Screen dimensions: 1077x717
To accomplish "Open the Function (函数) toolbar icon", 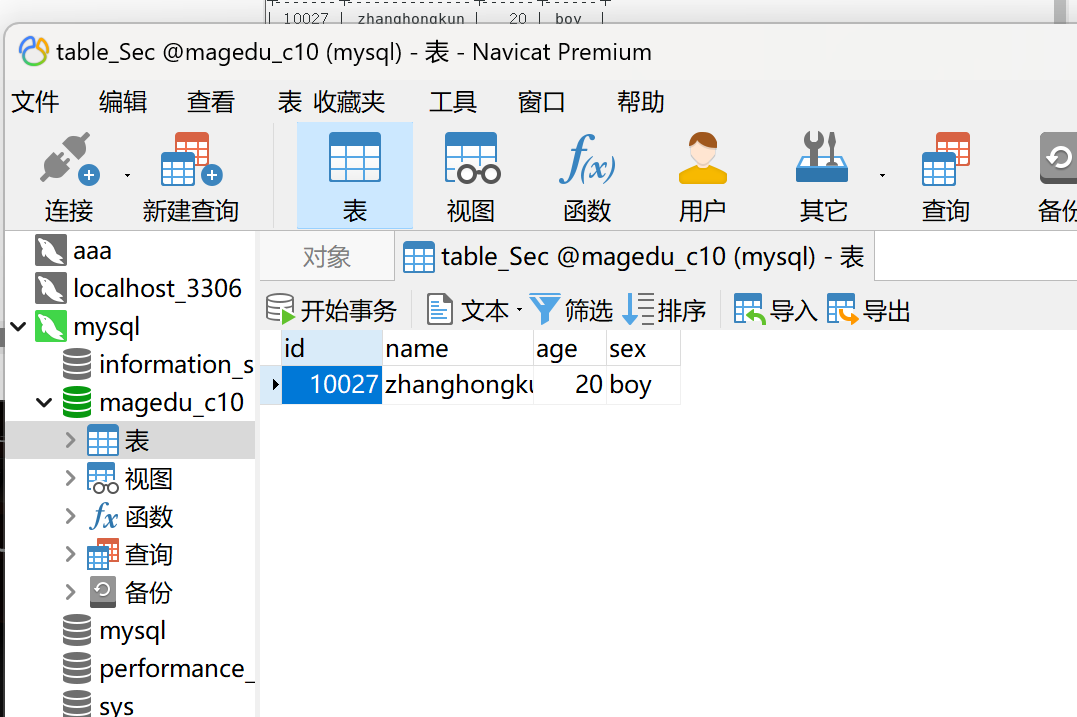I will pos(587,177).
